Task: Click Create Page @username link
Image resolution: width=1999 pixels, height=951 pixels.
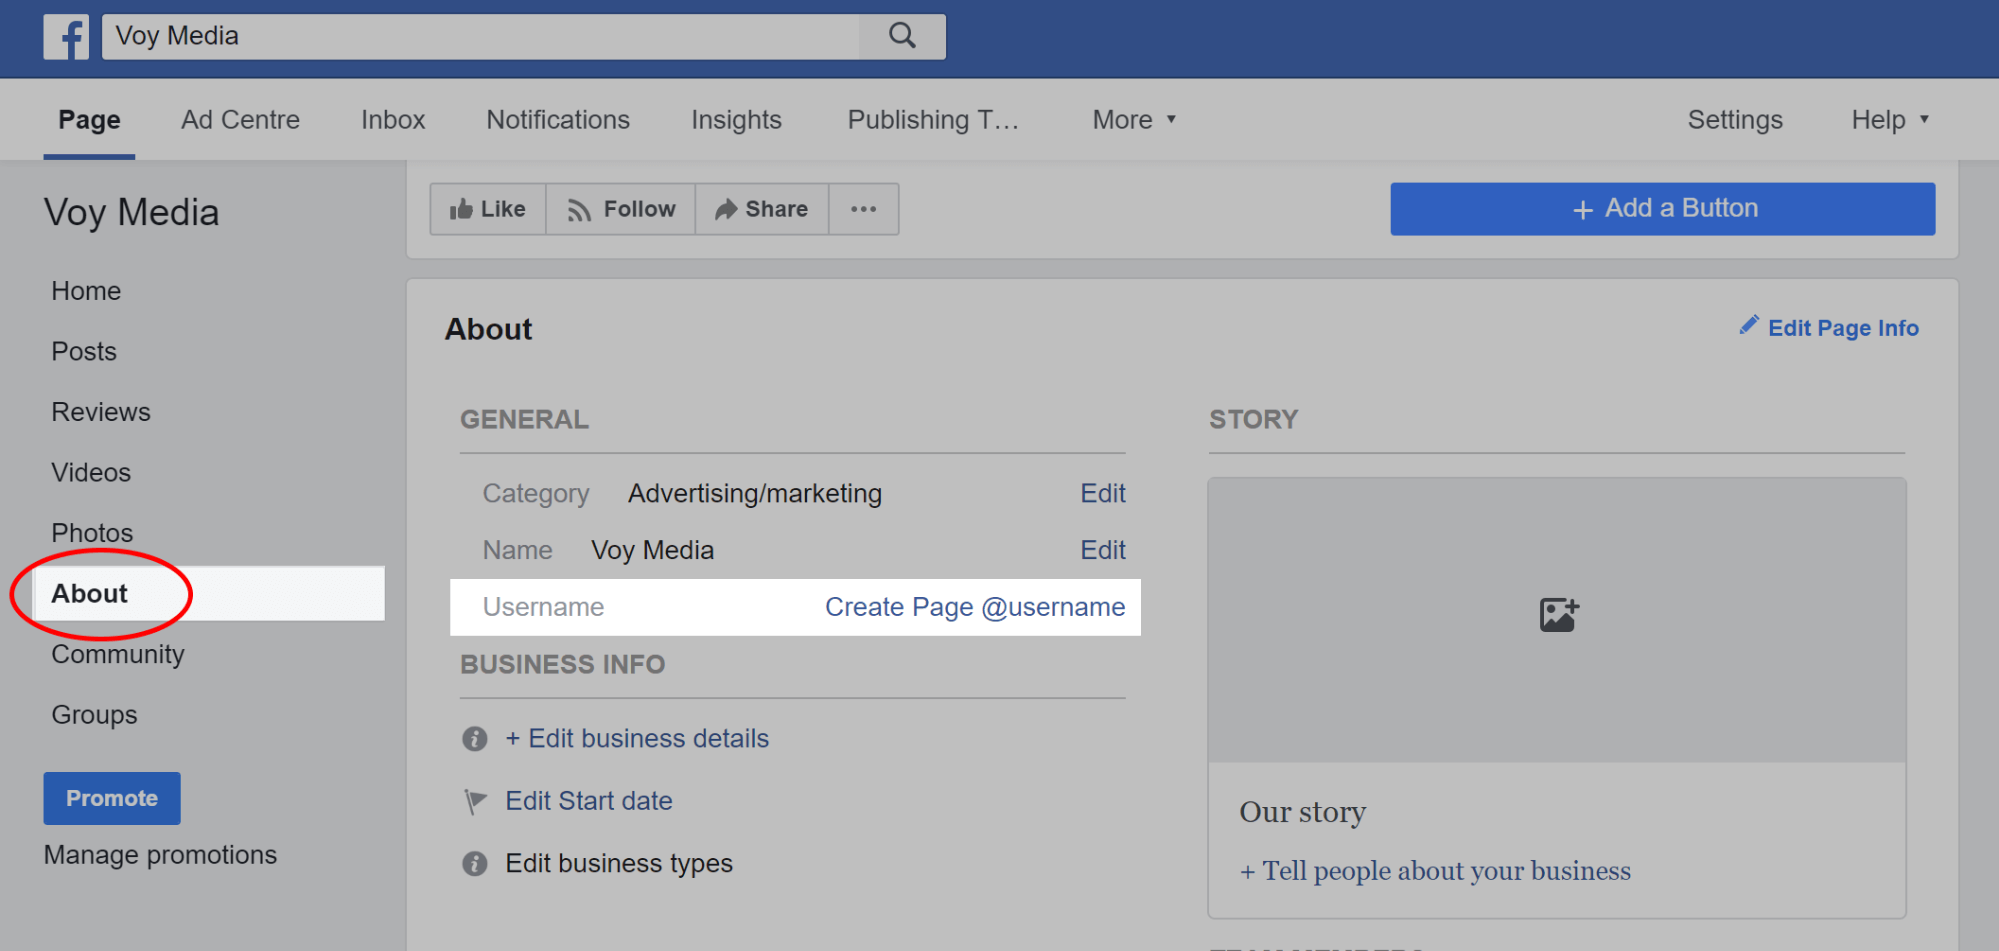Action: point(975,607)
